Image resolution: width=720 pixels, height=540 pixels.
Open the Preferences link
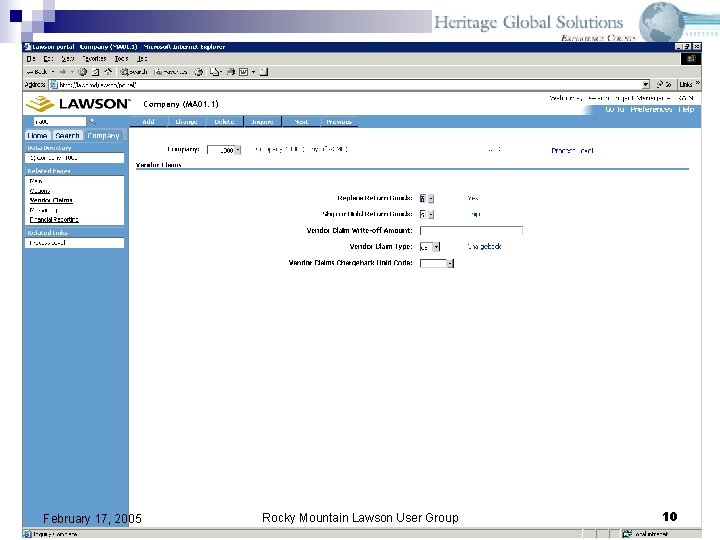point(651,109)
